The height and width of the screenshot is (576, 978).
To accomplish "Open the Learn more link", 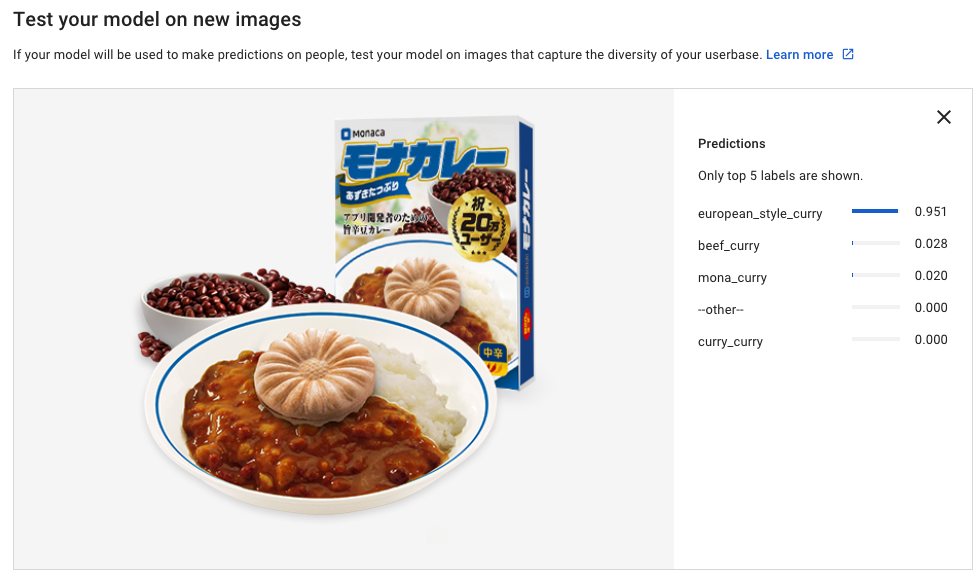I will point(799,55).
